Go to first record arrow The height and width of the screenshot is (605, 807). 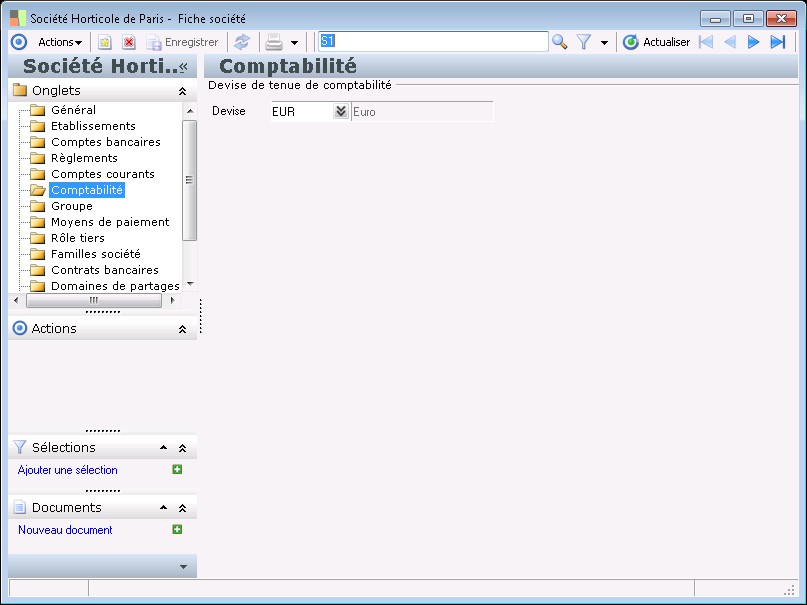point(706,42)
